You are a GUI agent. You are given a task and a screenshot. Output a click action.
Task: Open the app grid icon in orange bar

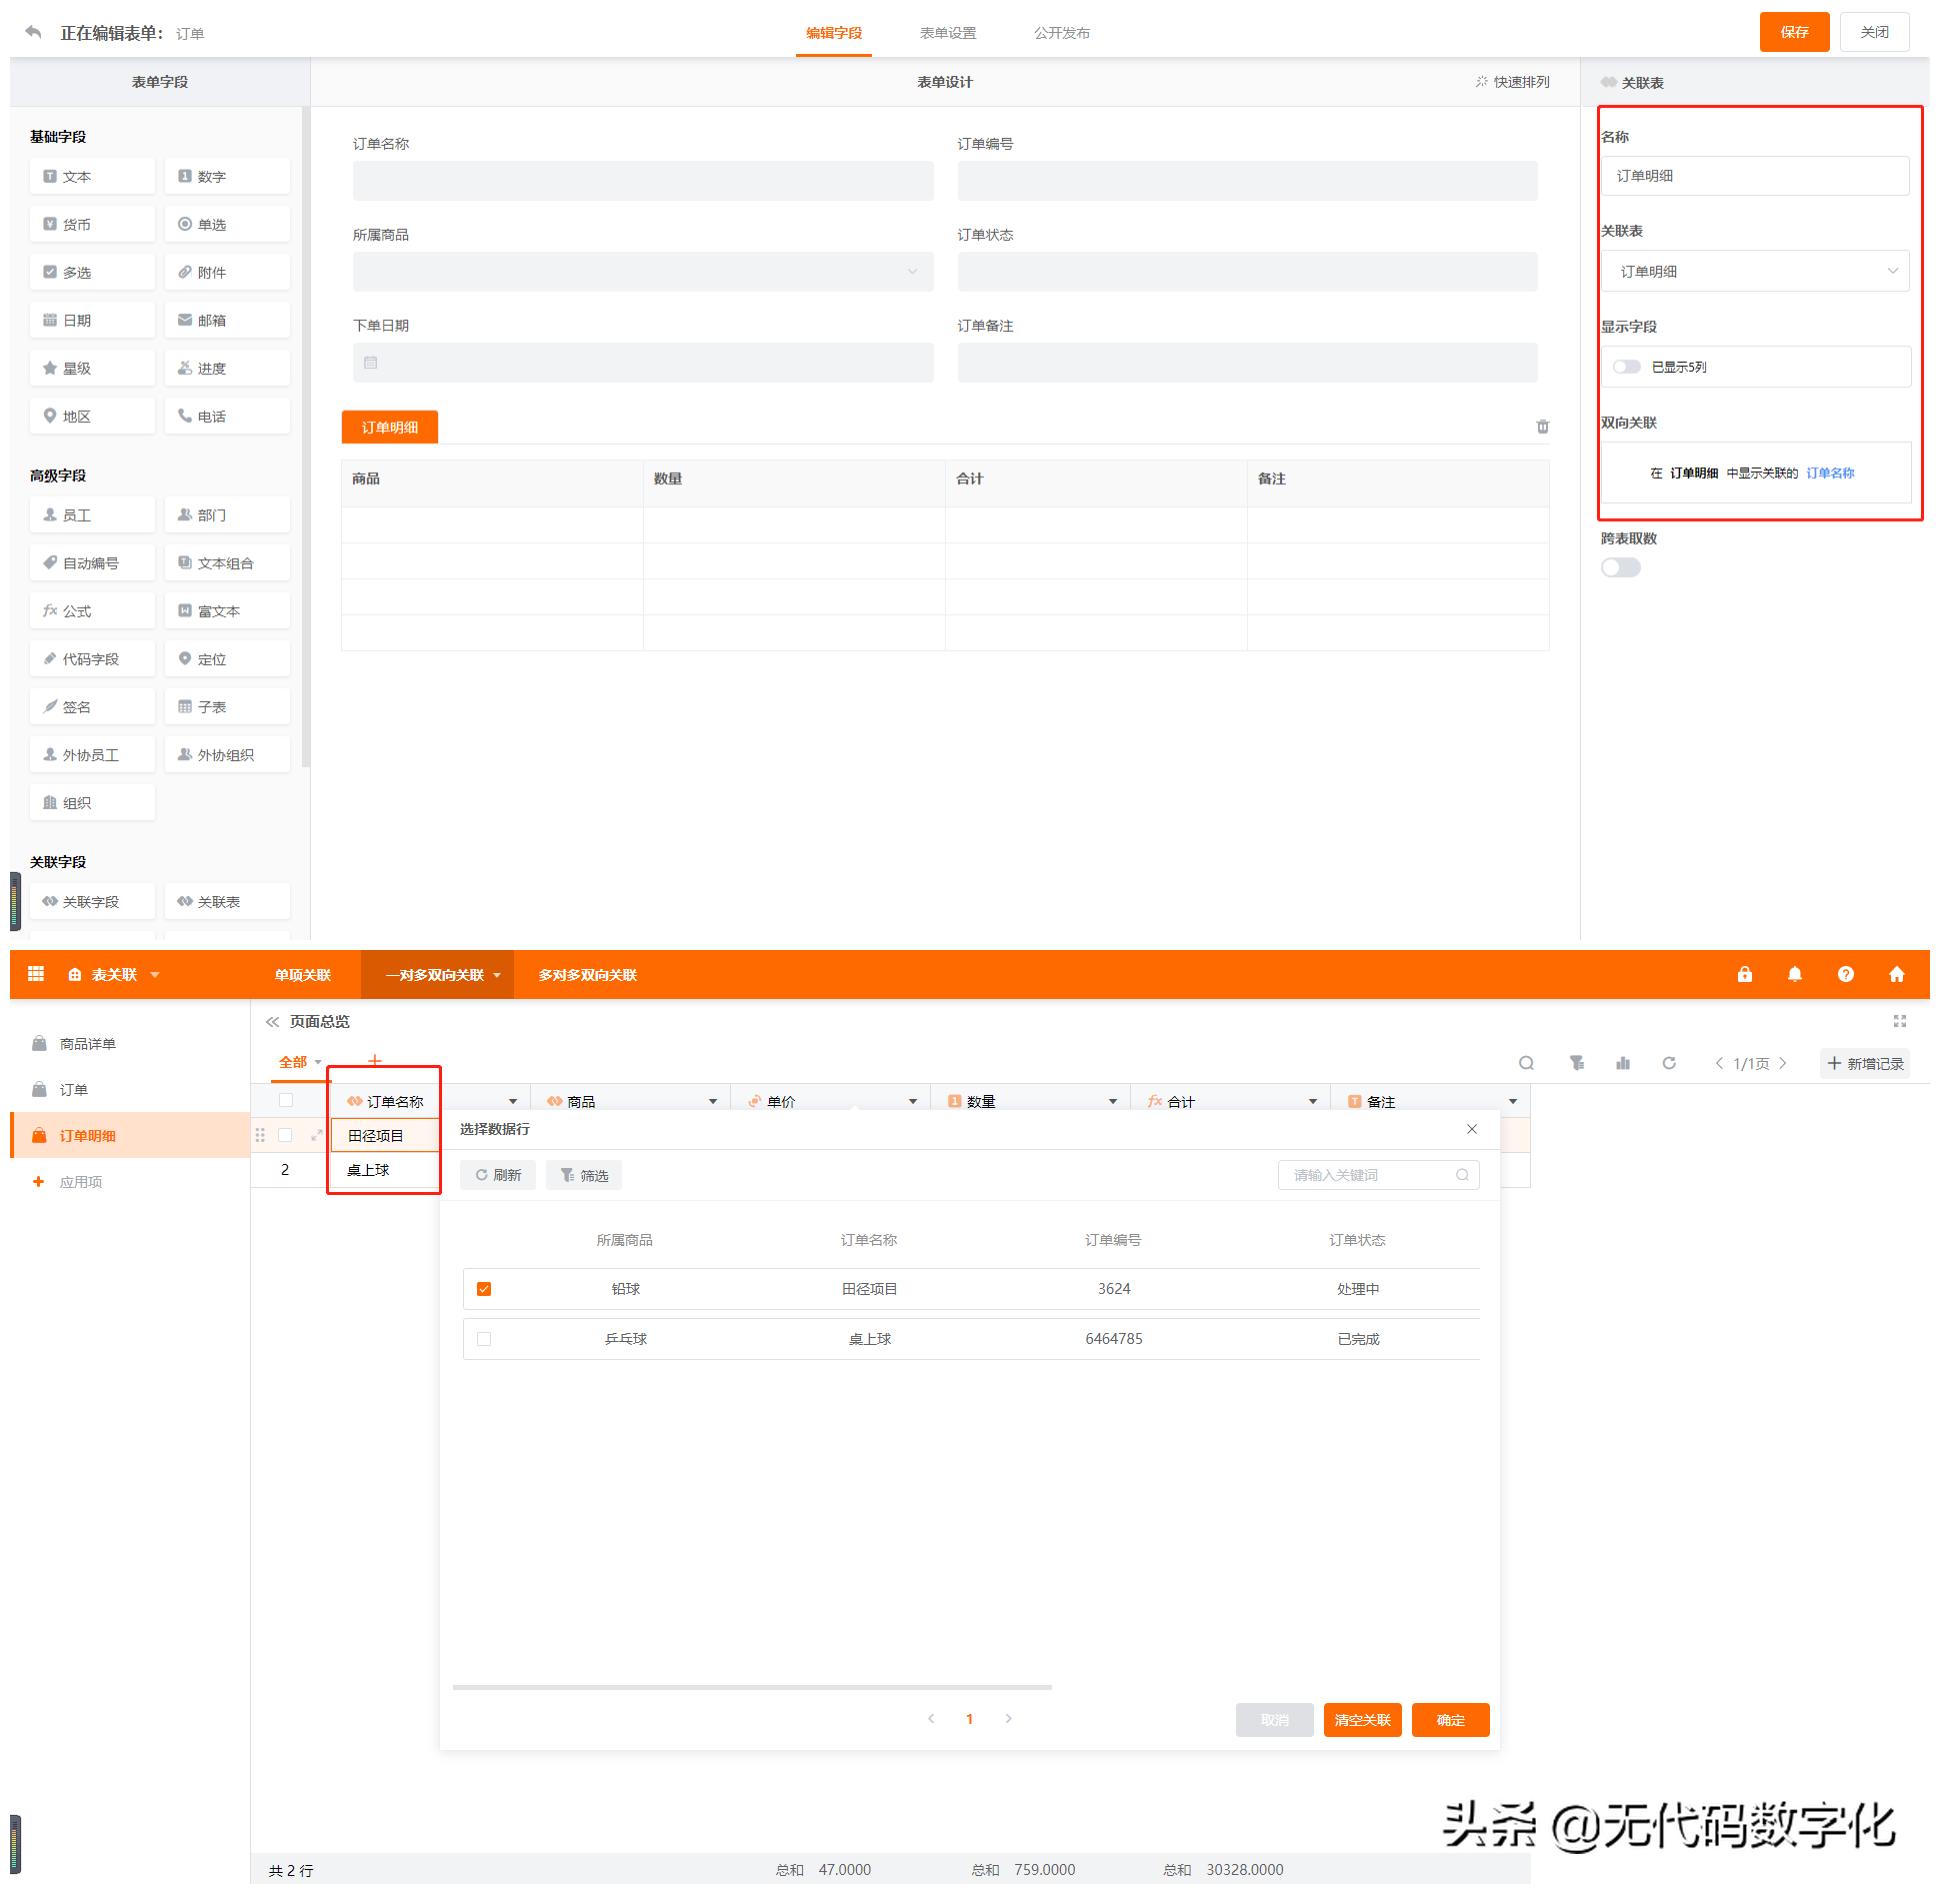[x=36, y=974]
